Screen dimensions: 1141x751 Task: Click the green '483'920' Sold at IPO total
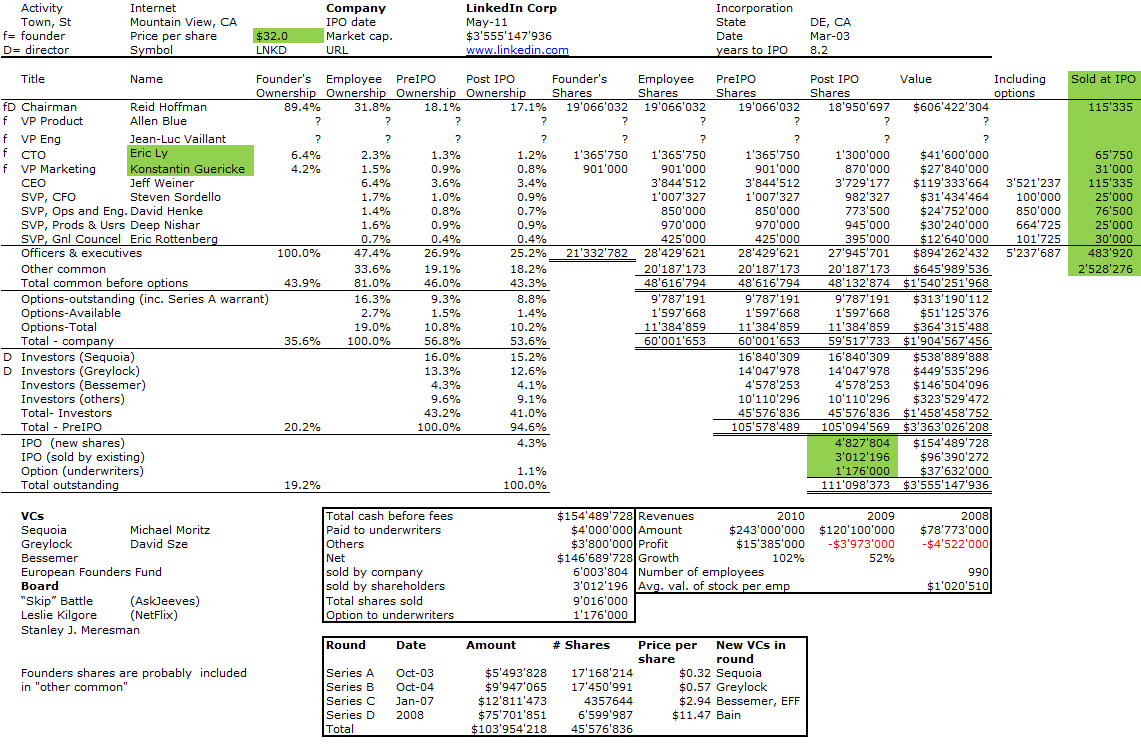point(1103,253)
